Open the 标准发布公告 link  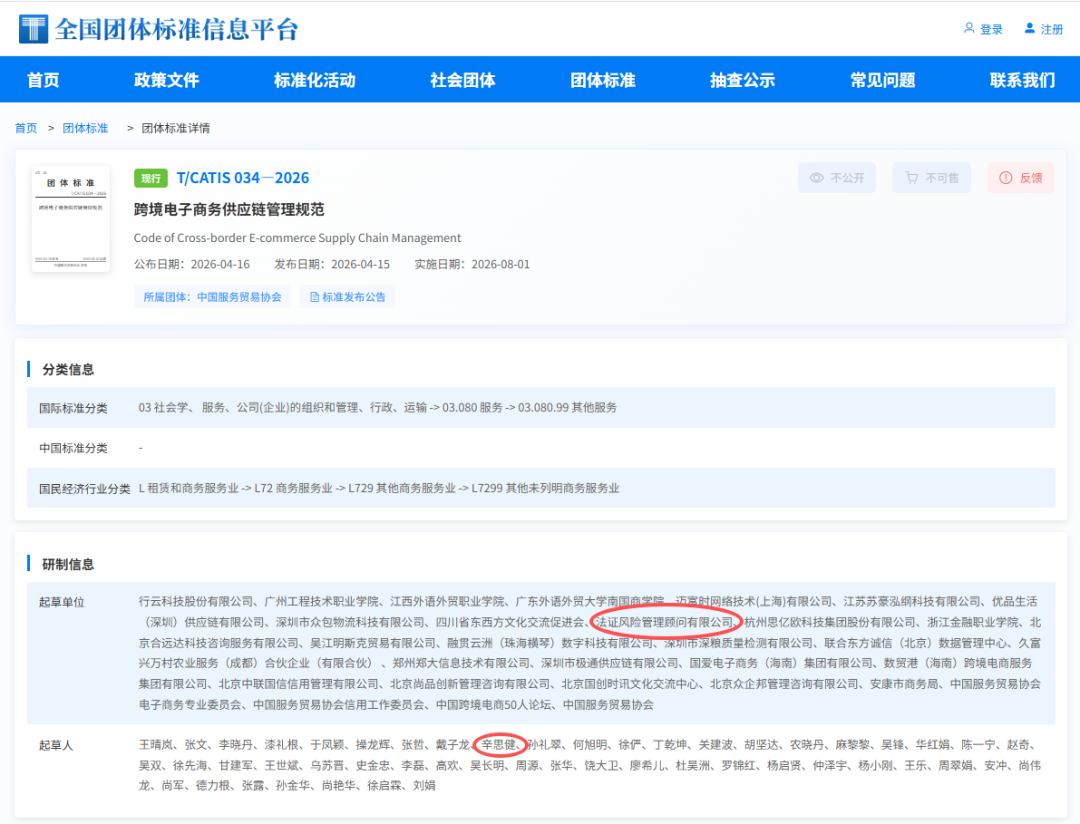[x=347, y=297]
